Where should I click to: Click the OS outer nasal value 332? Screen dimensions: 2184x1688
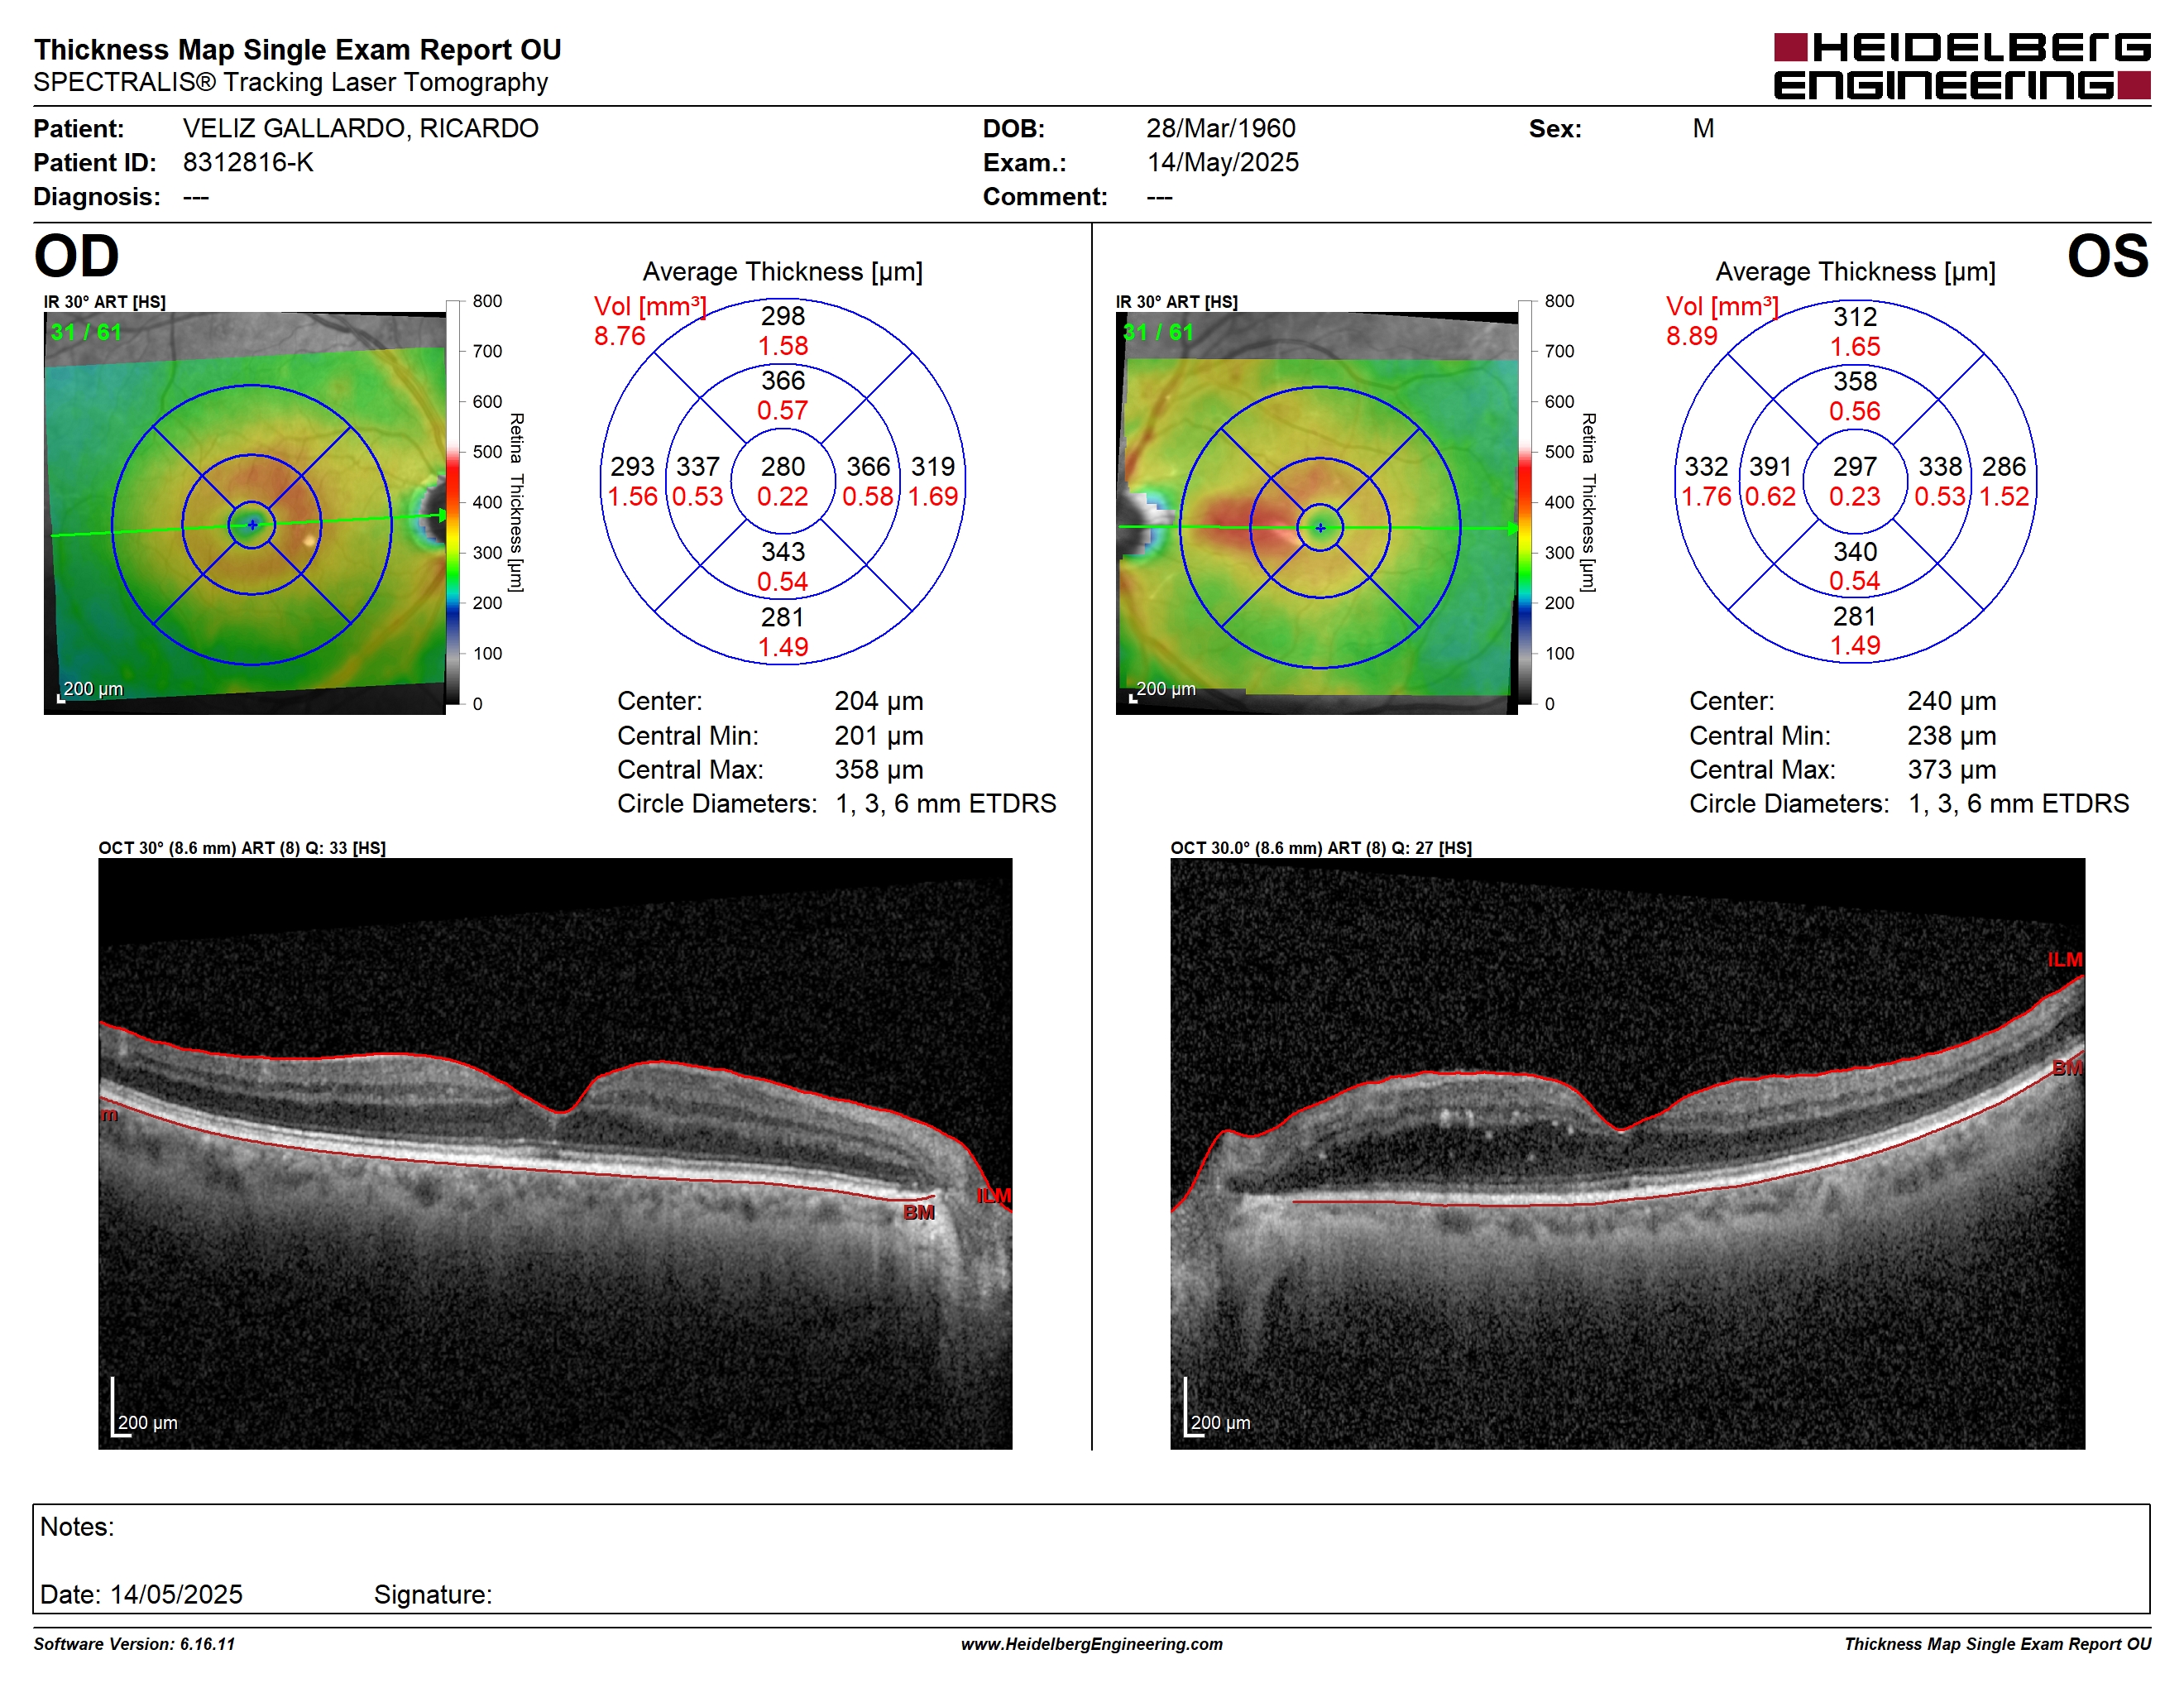click(x=1706, y=467)
